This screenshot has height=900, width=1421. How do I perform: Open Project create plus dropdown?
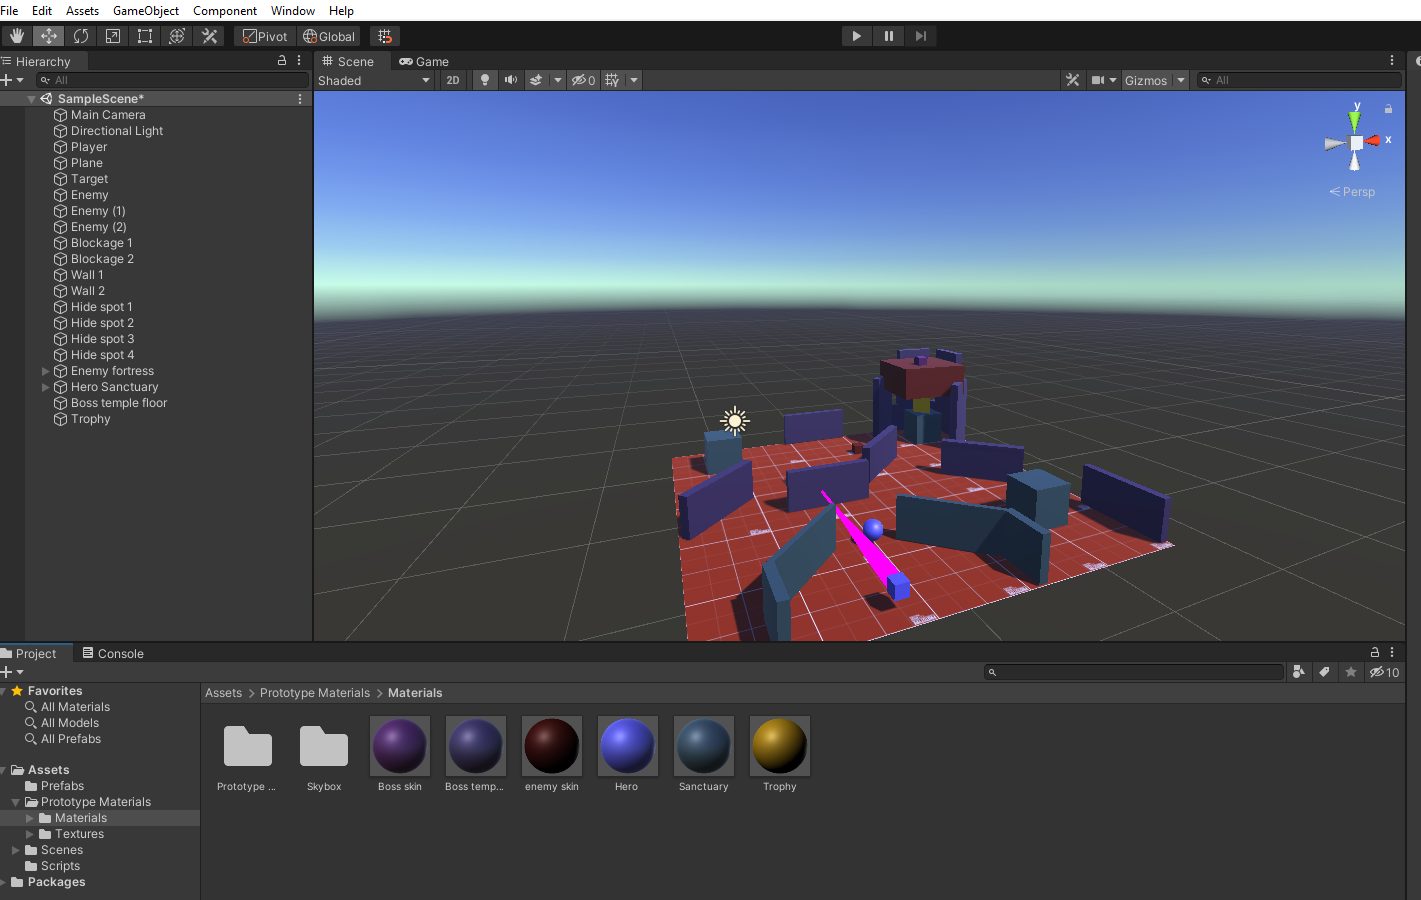(12, 672)
